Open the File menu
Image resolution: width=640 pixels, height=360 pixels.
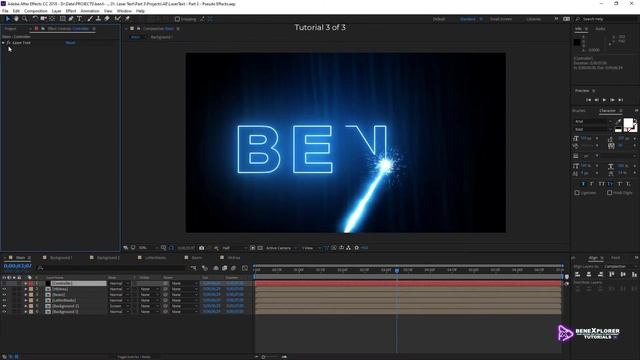5,11
